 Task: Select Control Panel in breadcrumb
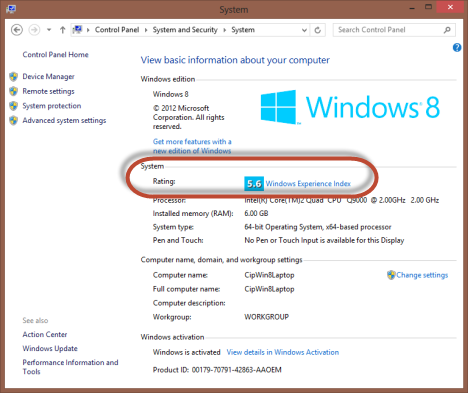117,30
